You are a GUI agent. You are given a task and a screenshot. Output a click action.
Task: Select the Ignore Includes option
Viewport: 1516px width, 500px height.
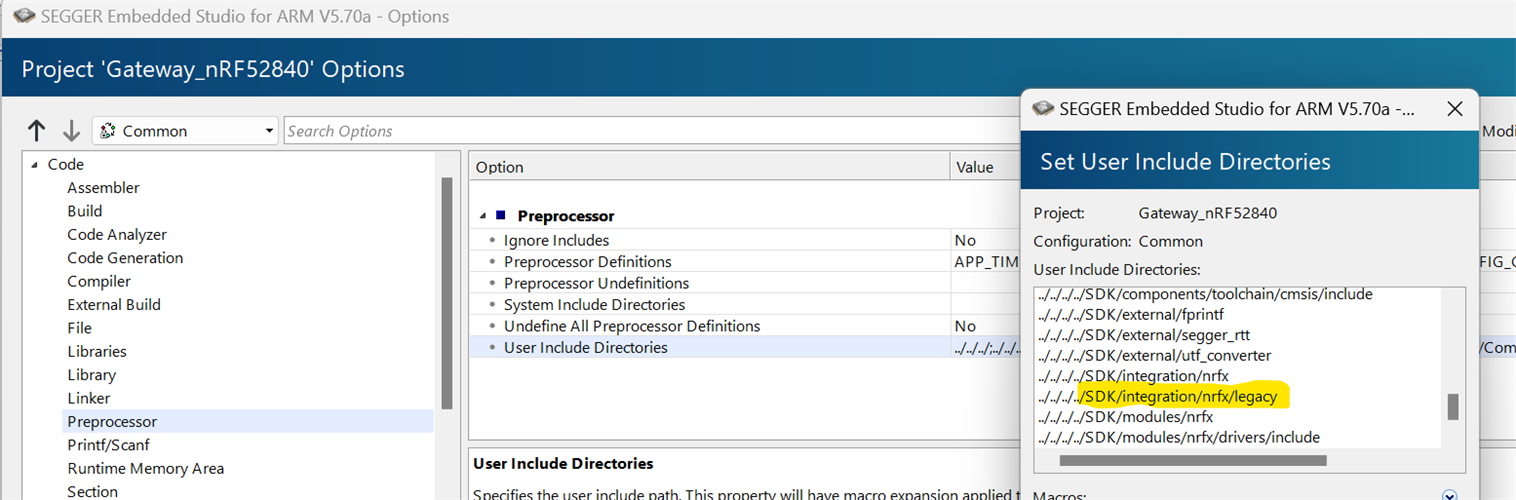556,240
